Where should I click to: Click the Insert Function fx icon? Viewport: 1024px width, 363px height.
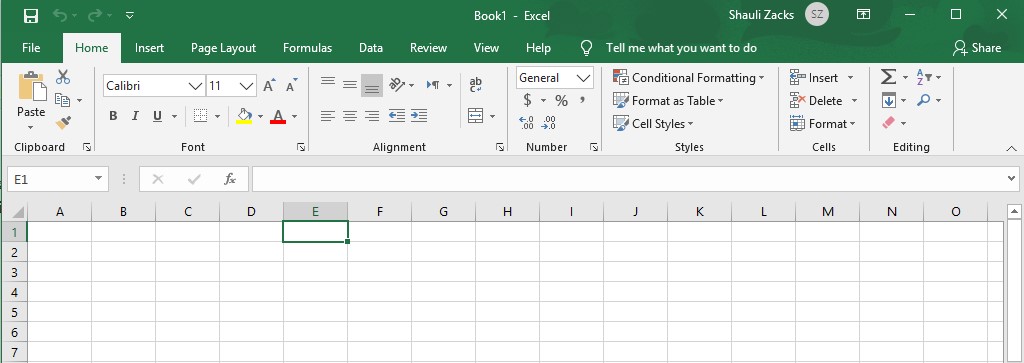230,179
